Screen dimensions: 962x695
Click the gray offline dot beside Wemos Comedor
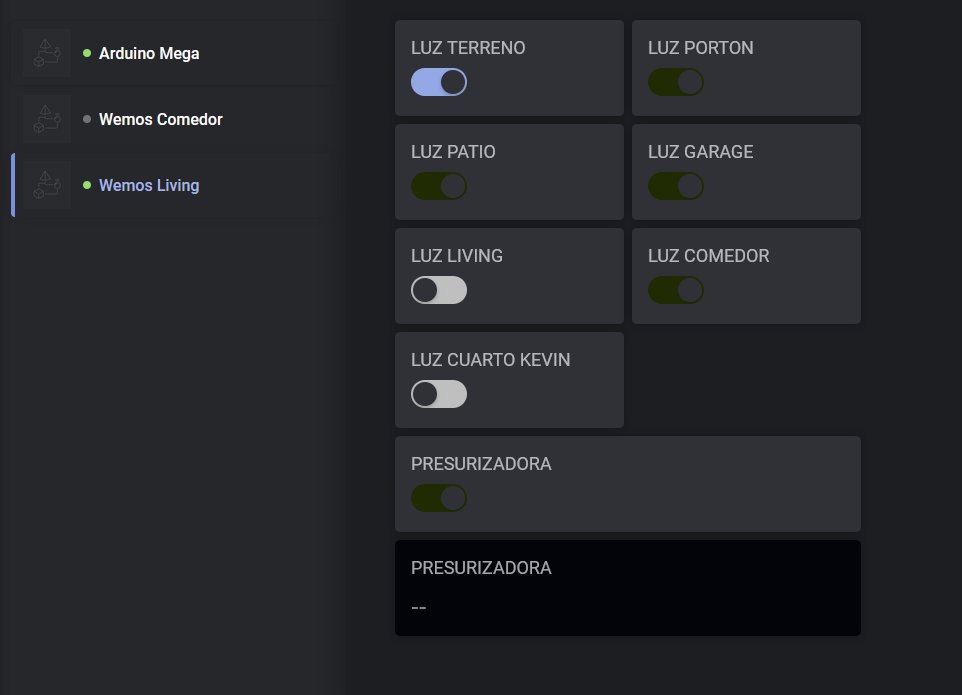(87, 119)
